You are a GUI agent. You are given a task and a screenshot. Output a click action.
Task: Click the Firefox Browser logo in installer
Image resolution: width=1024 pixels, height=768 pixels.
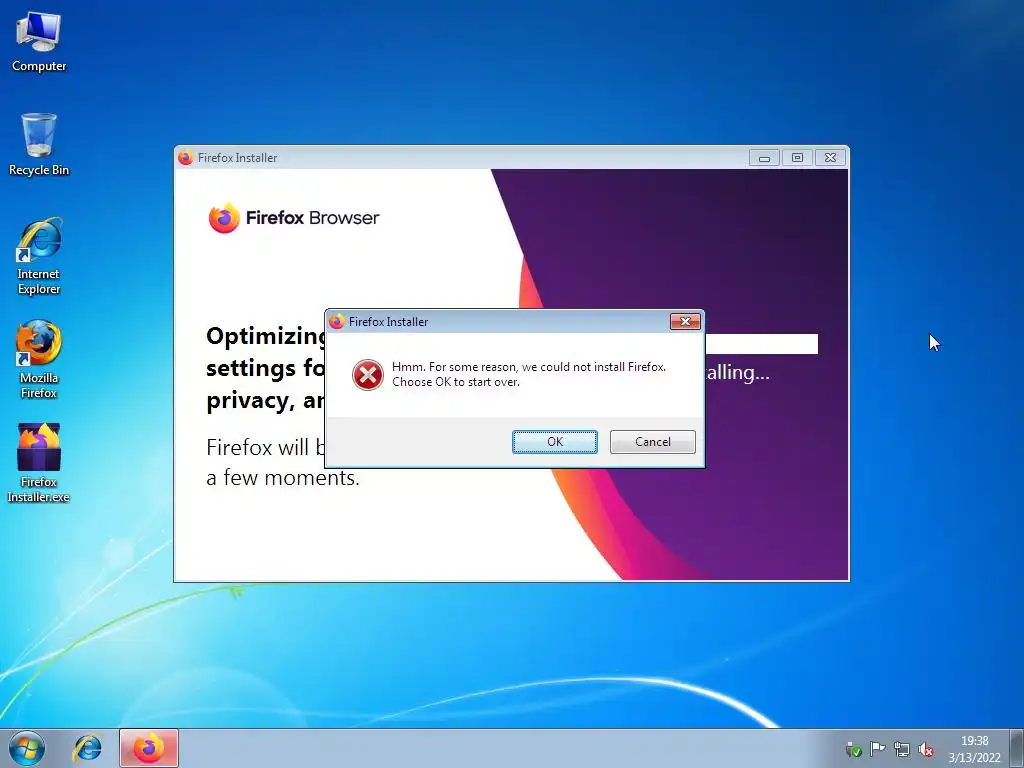224,218
